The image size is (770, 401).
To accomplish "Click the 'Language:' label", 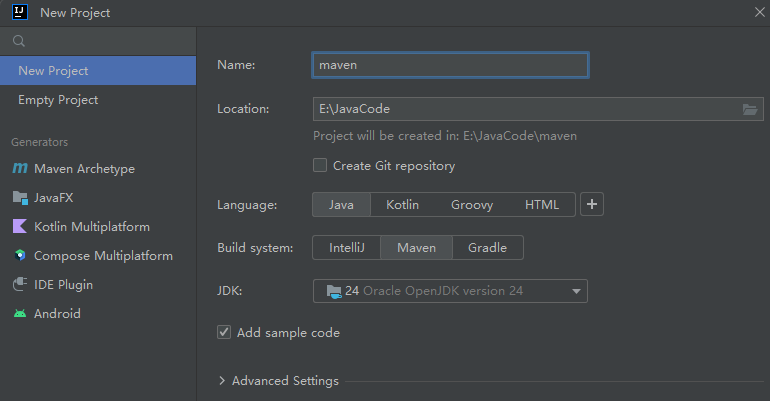I will 247,205.
